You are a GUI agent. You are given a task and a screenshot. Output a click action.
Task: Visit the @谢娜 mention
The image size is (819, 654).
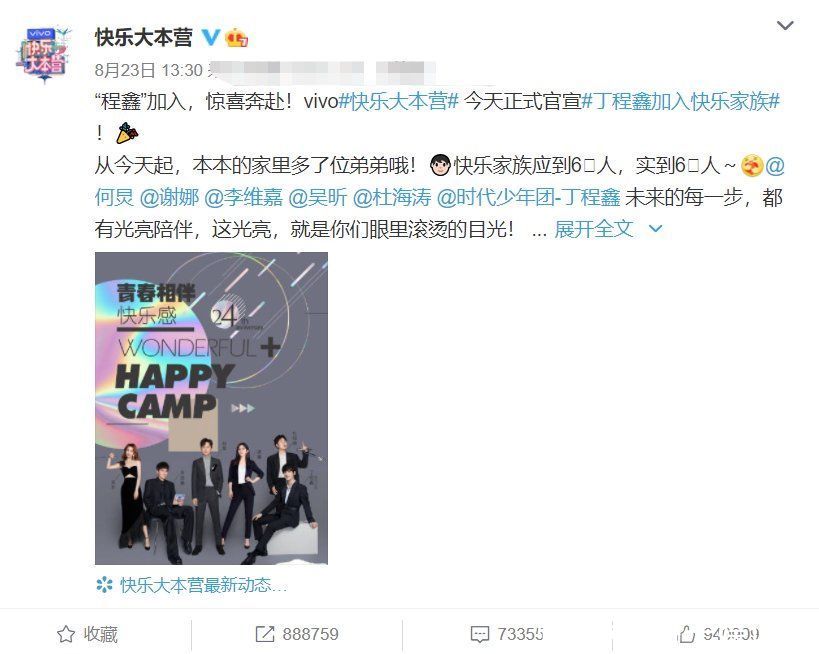click(x=170, y=197)
